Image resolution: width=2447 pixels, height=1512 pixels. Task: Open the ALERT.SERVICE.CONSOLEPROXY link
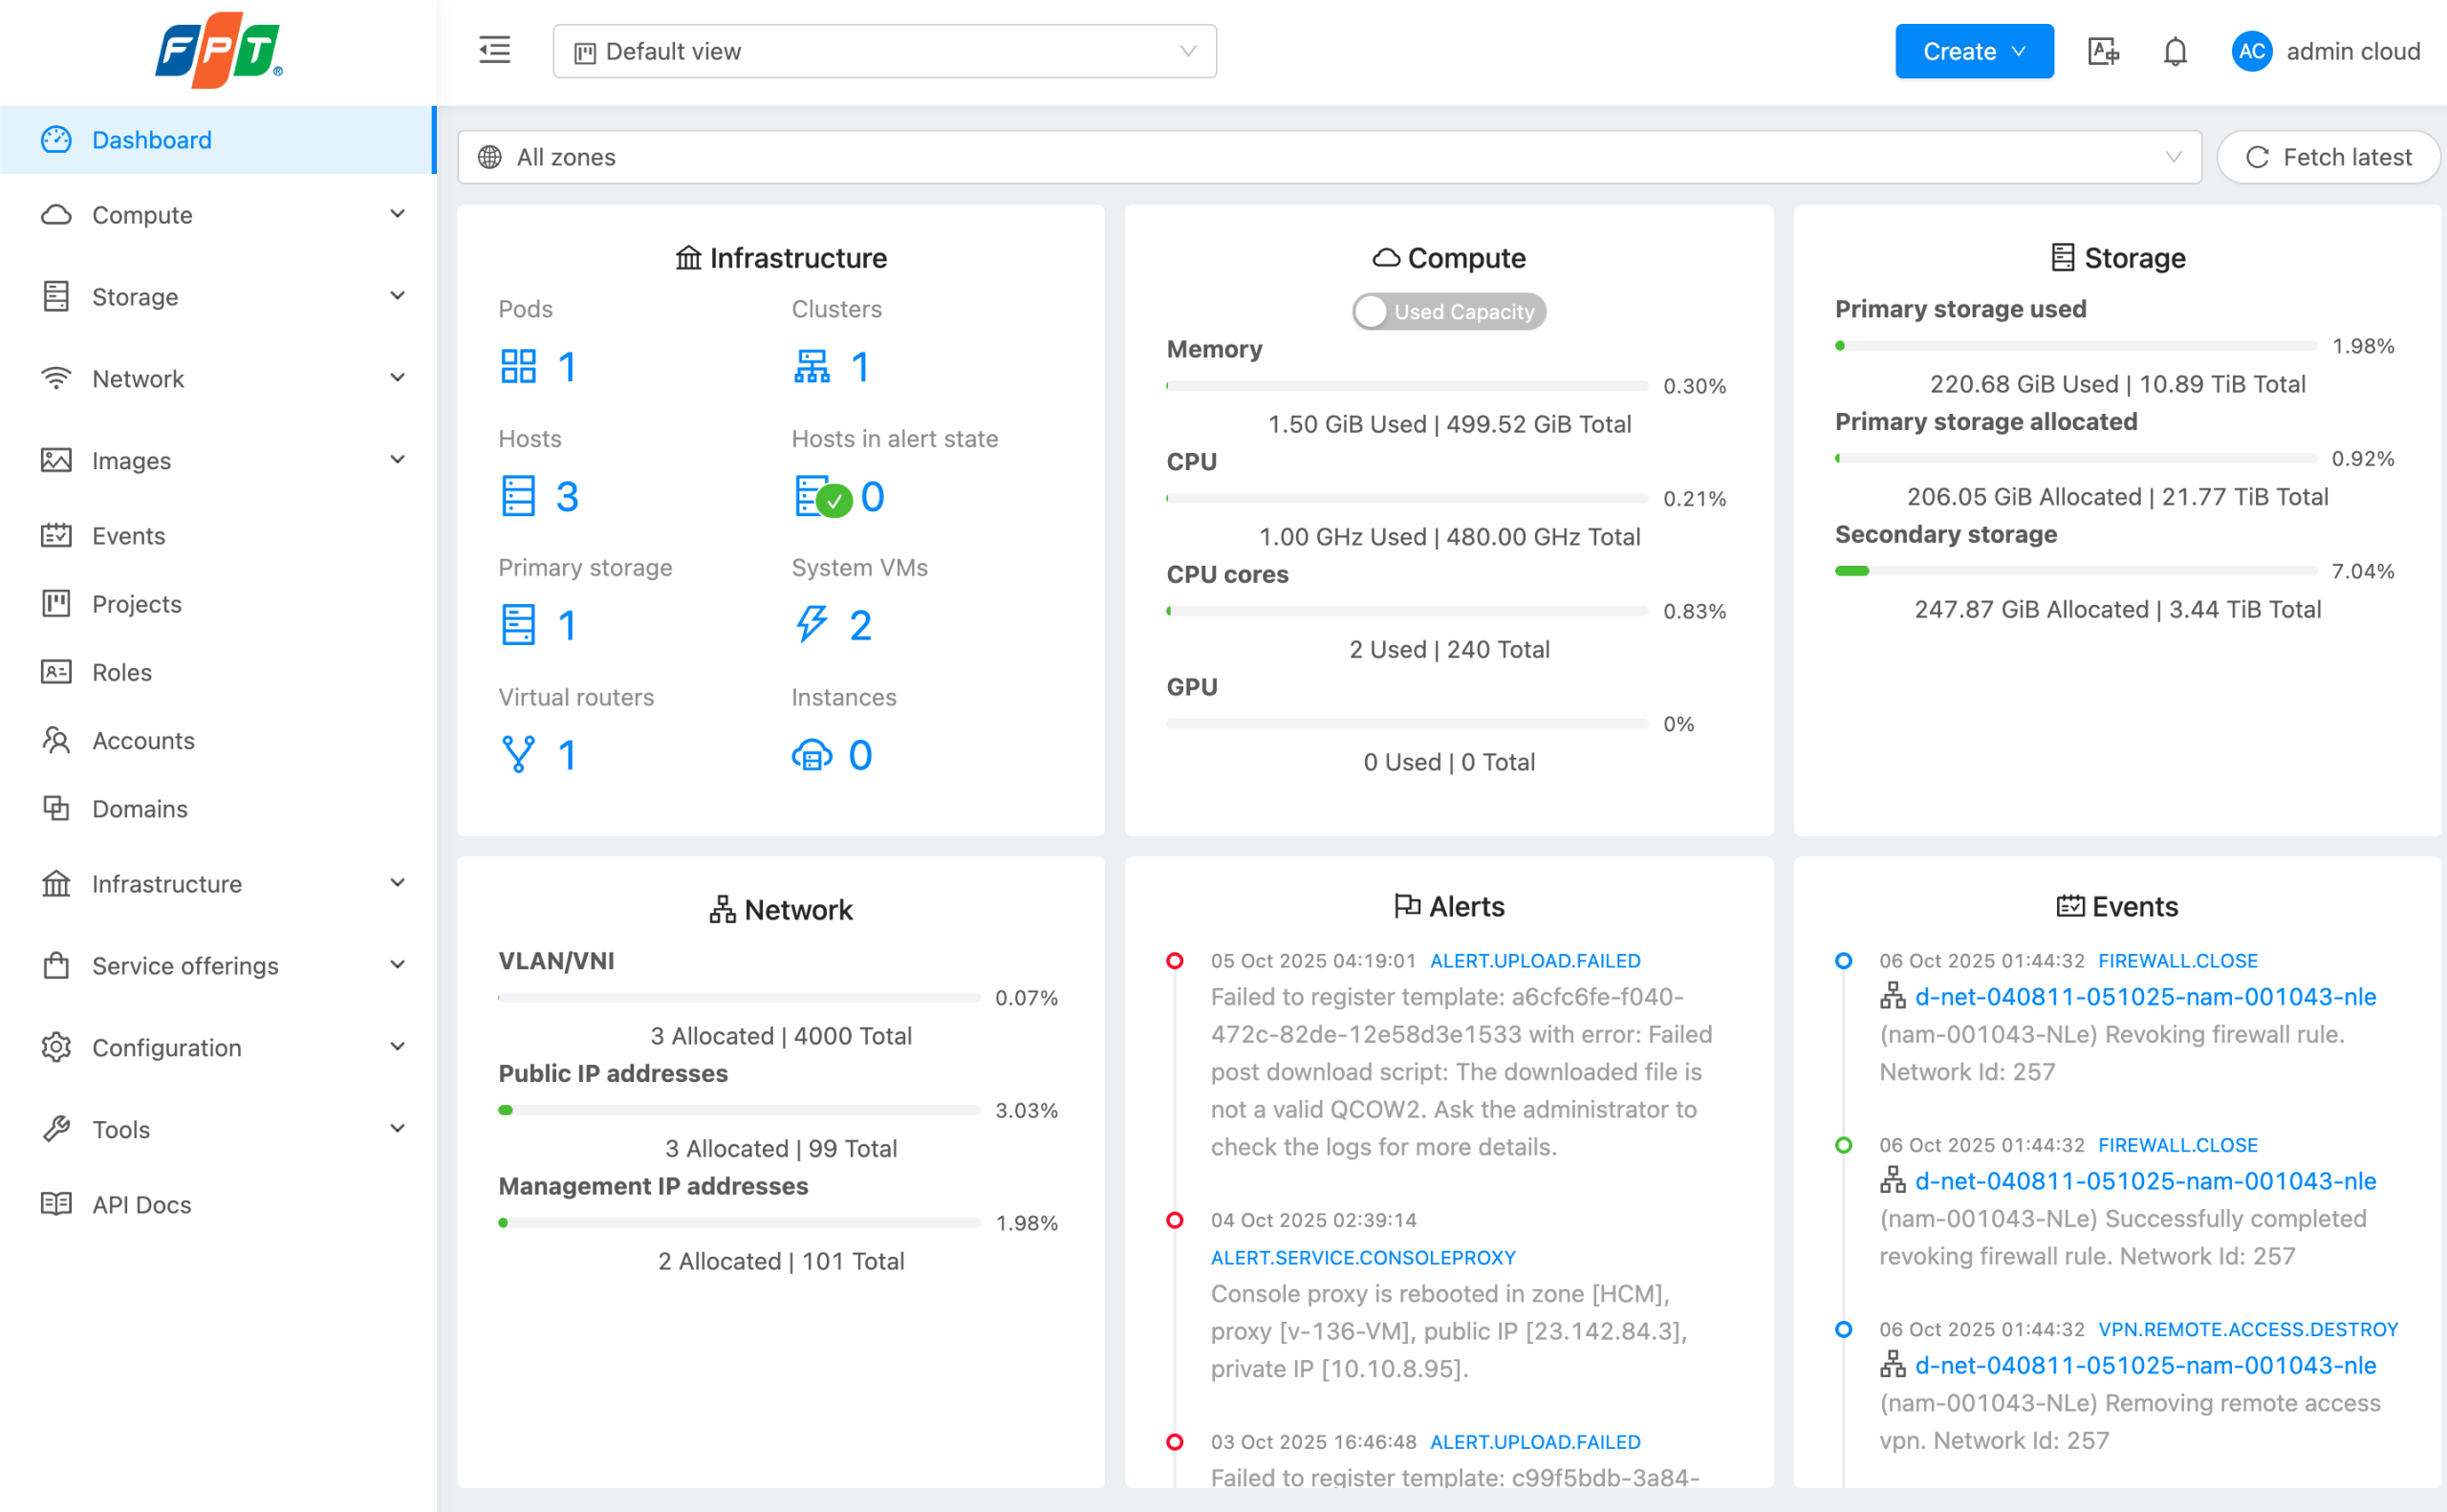(x=1362, y=1258)
